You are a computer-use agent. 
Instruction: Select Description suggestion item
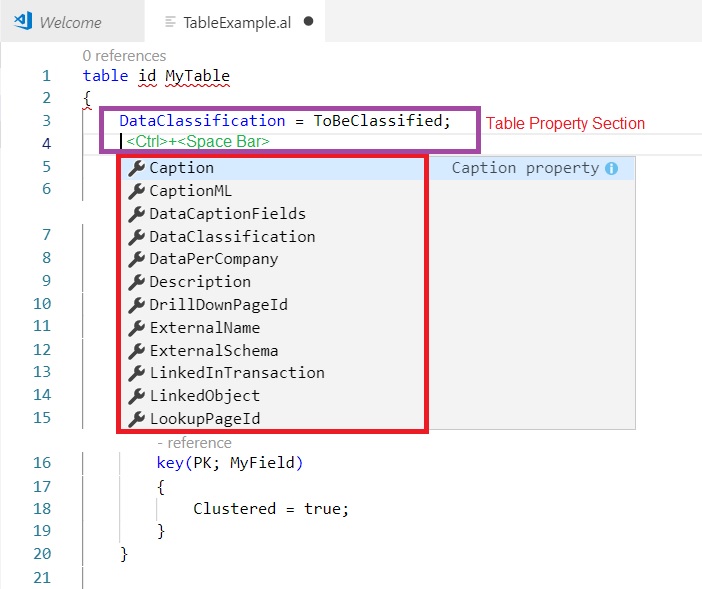click(x=200, y=281)
